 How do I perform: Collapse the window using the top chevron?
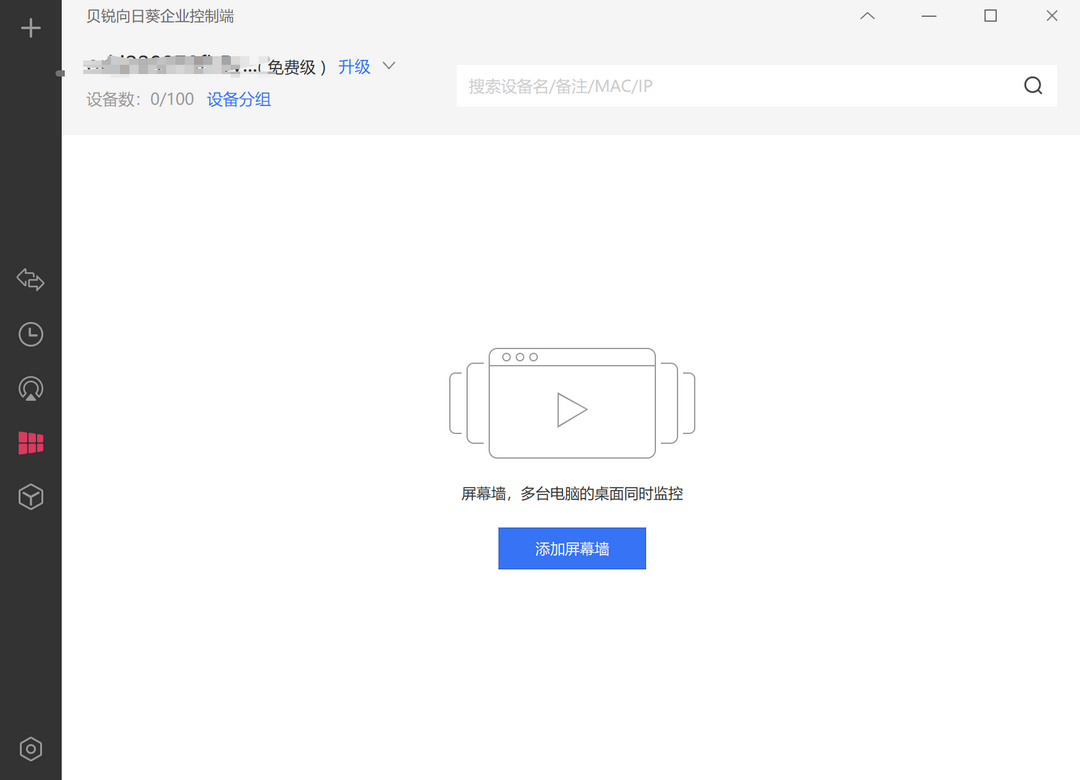(x=867, y=15)
